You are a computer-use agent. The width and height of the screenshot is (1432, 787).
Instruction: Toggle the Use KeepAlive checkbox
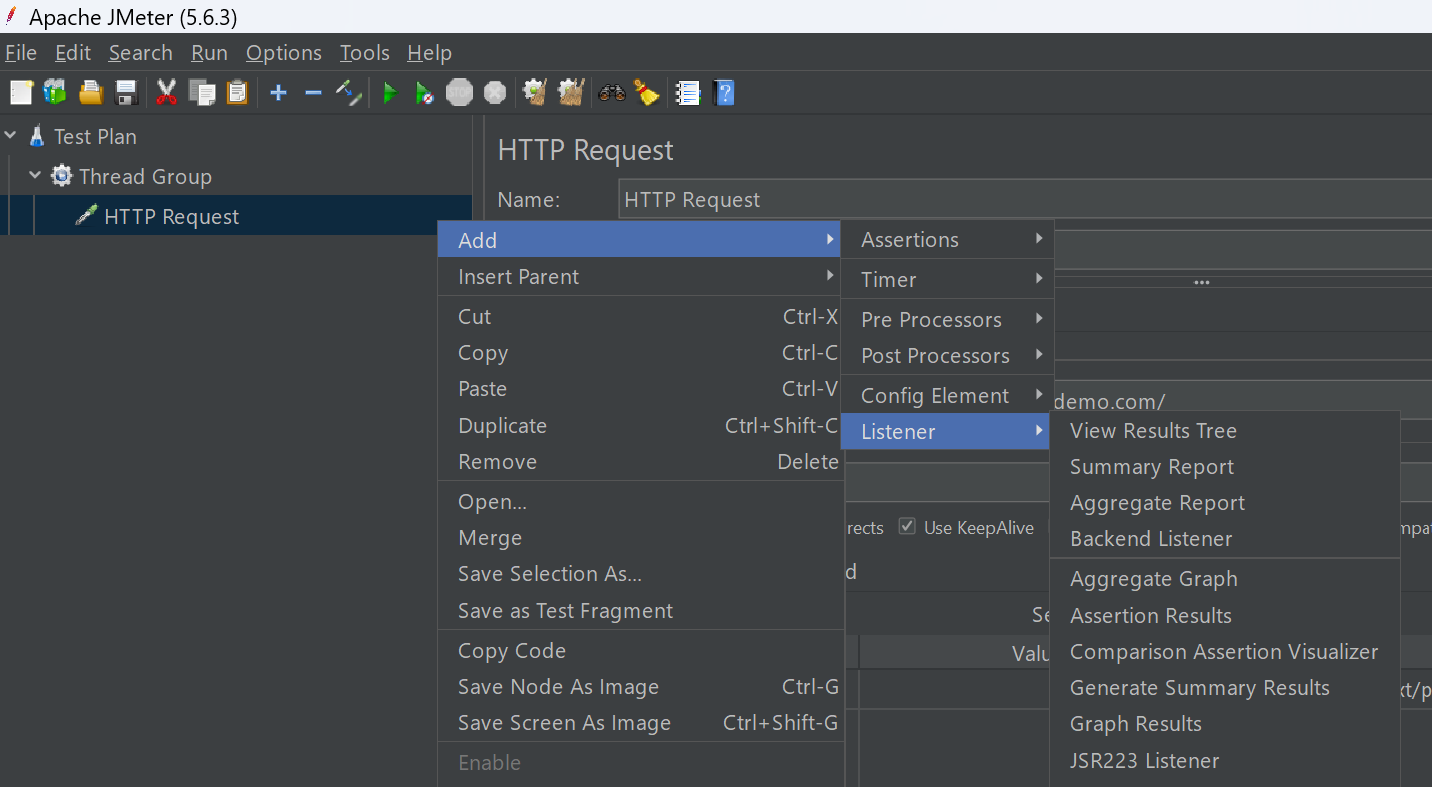(907, 527)
